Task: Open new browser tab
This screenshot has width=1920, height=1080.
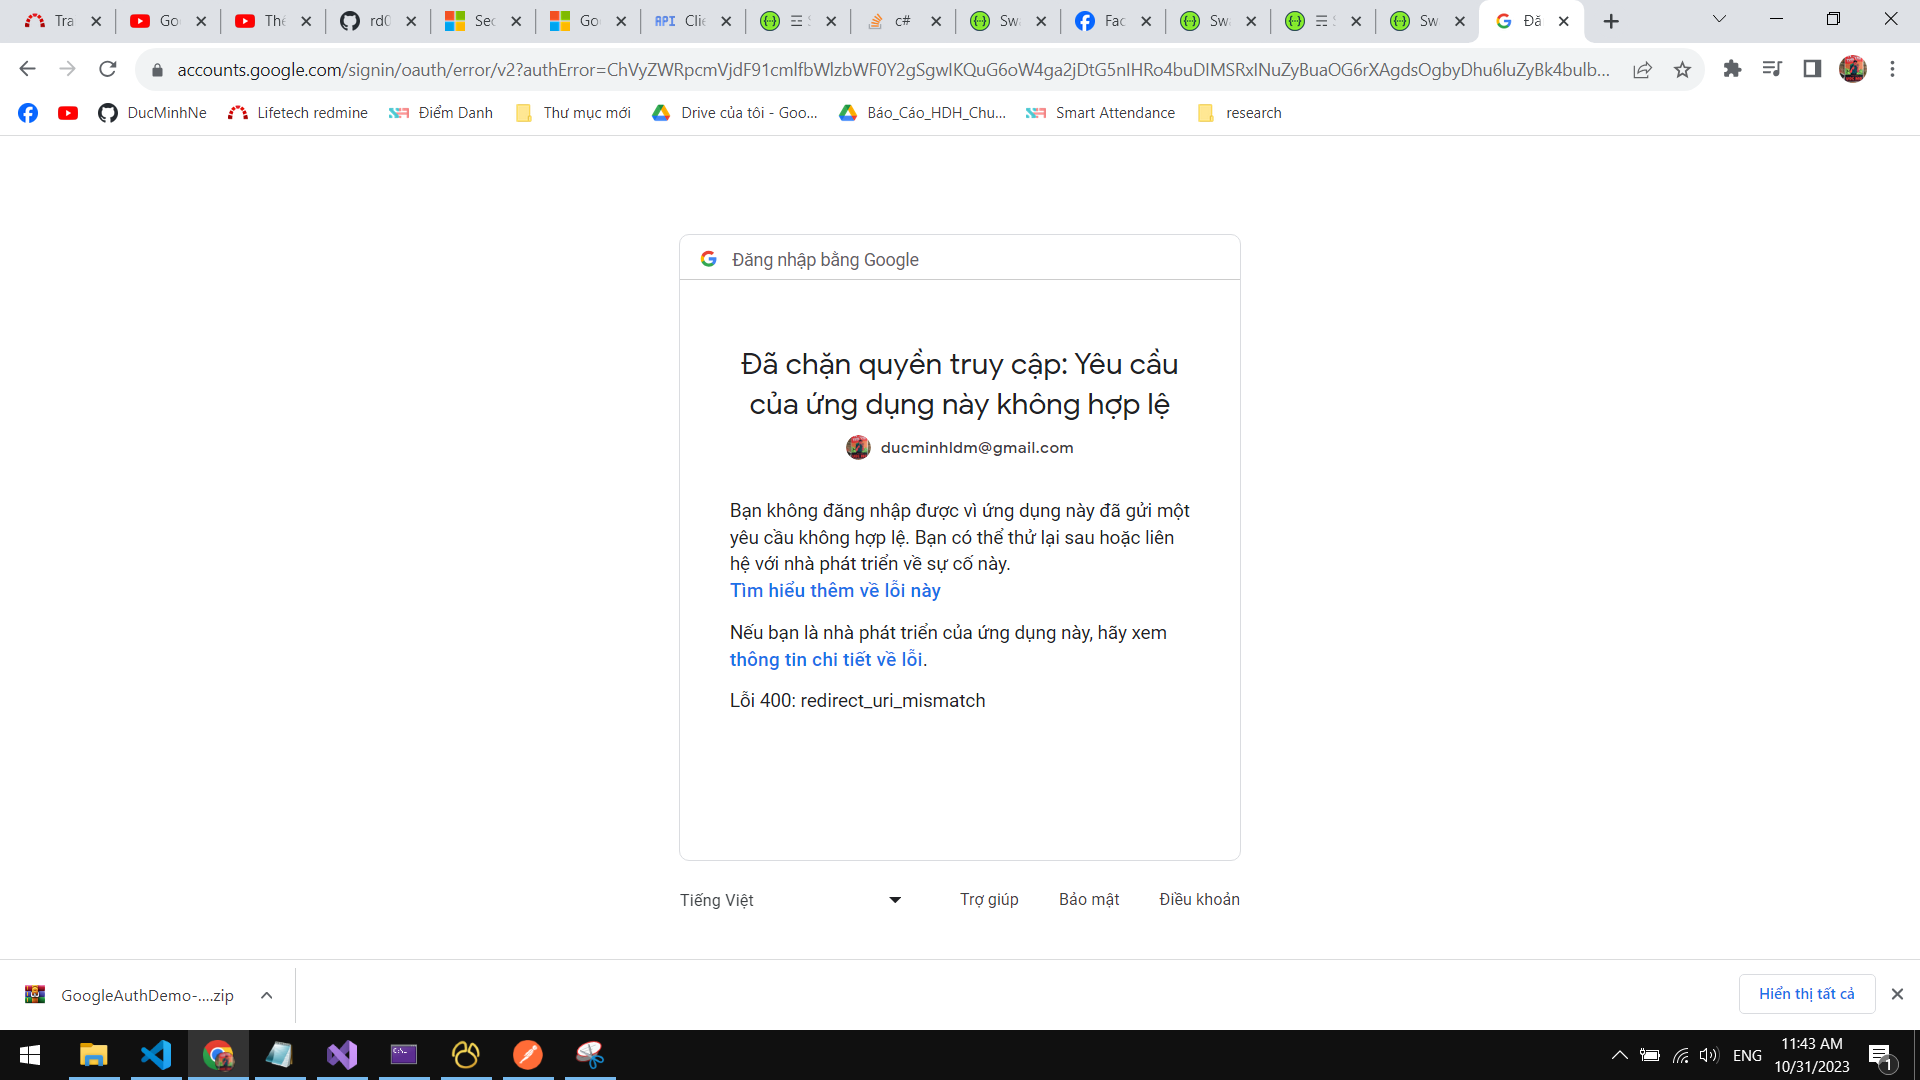Action: click(1611, 21)
